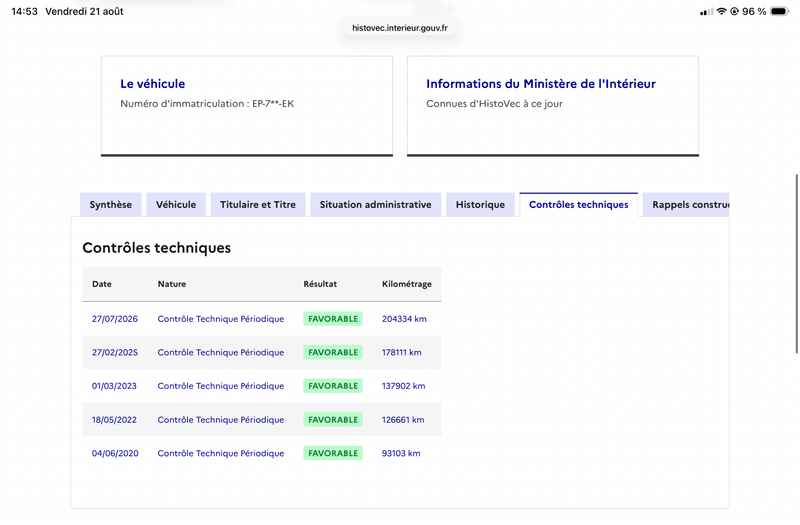The height and width of the screenshot is (525, 800).
Task: Click Contrôle Technique Périodique in 01/03/2023 row
Action: 221,386
